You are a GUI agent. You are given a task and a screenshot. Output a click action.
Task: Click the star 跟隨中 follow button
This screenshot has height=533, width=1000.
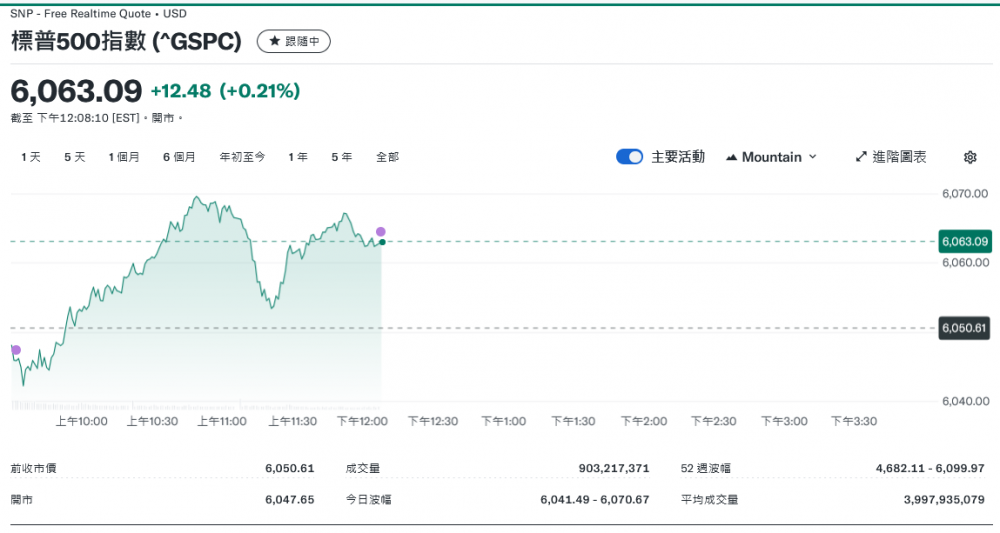293,41
